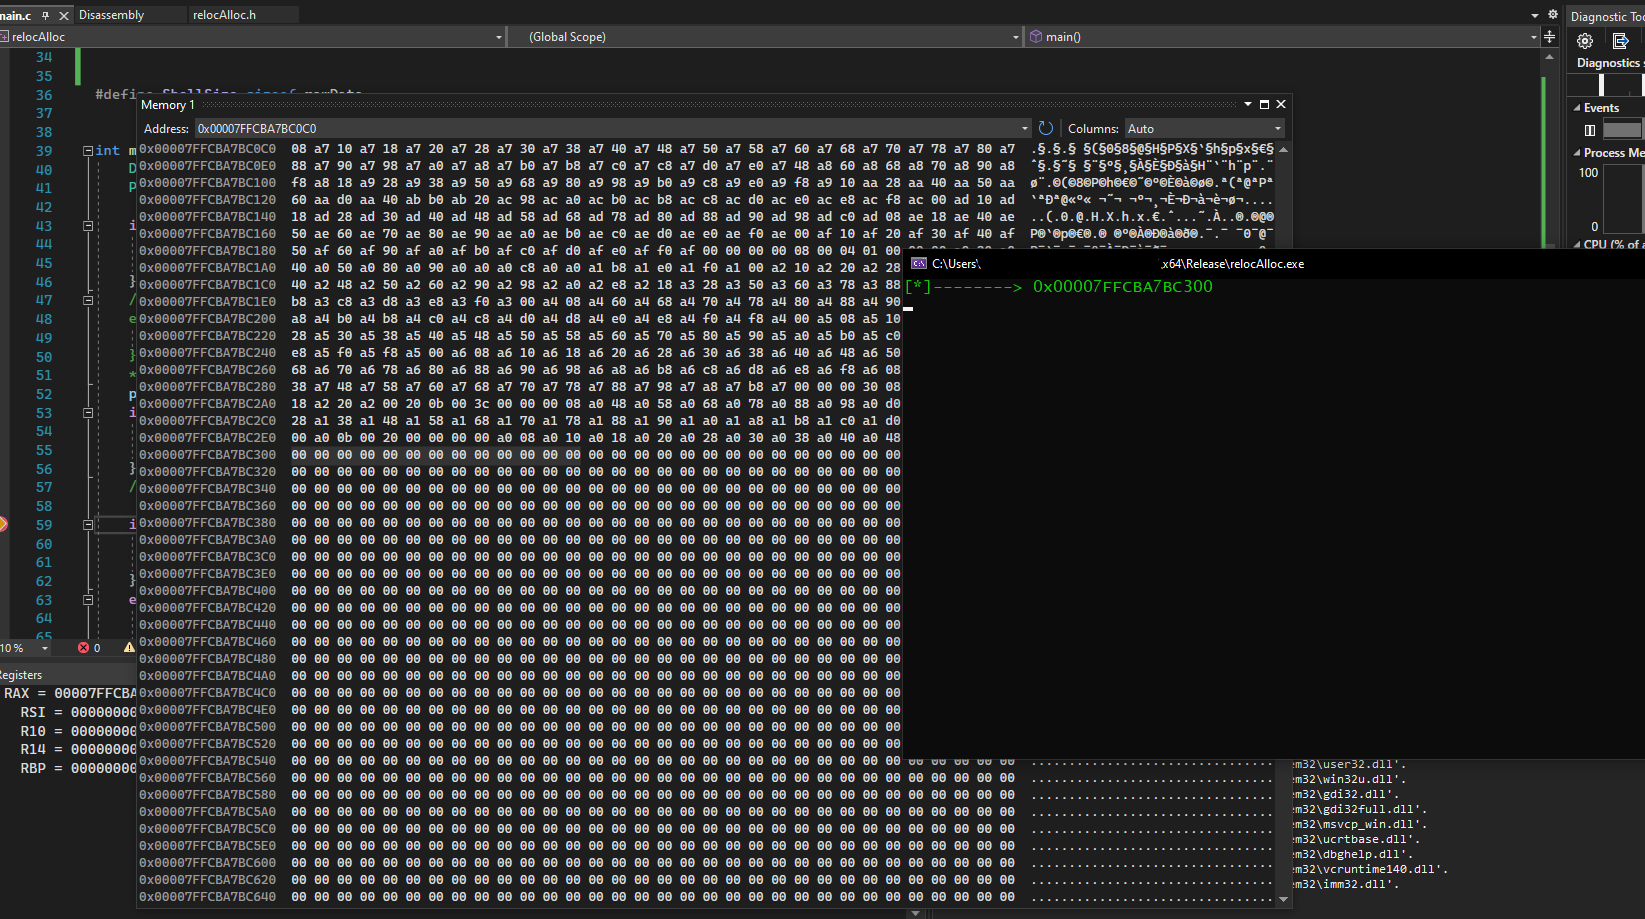
Task: Click the console output address 0x00007FFCBA7BC300
Action: (1122, 286)
